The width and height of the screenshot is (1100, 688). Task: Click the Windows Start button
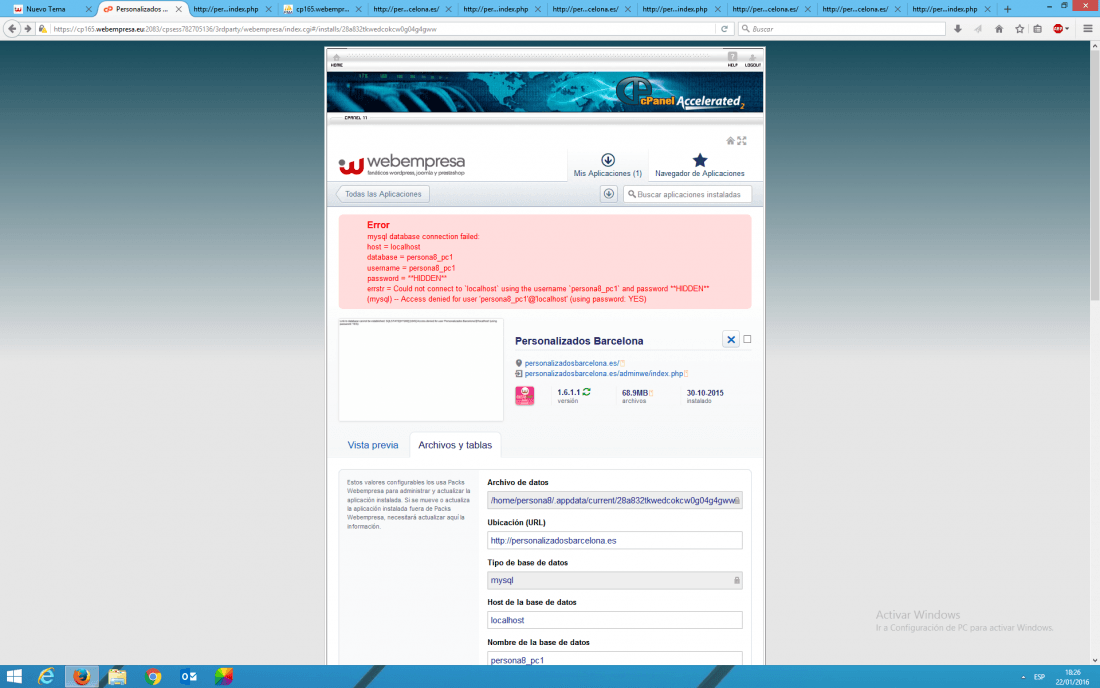click(x=14, y=677)
